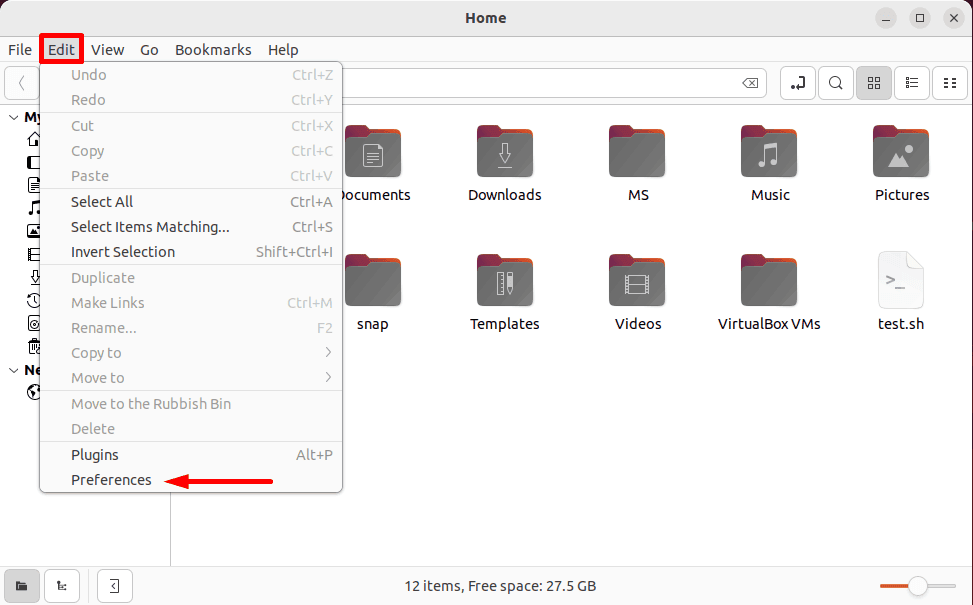This screenshot has height=605, width=973.
Task: Toggle the places view in side pane
Action: (21, 586)
